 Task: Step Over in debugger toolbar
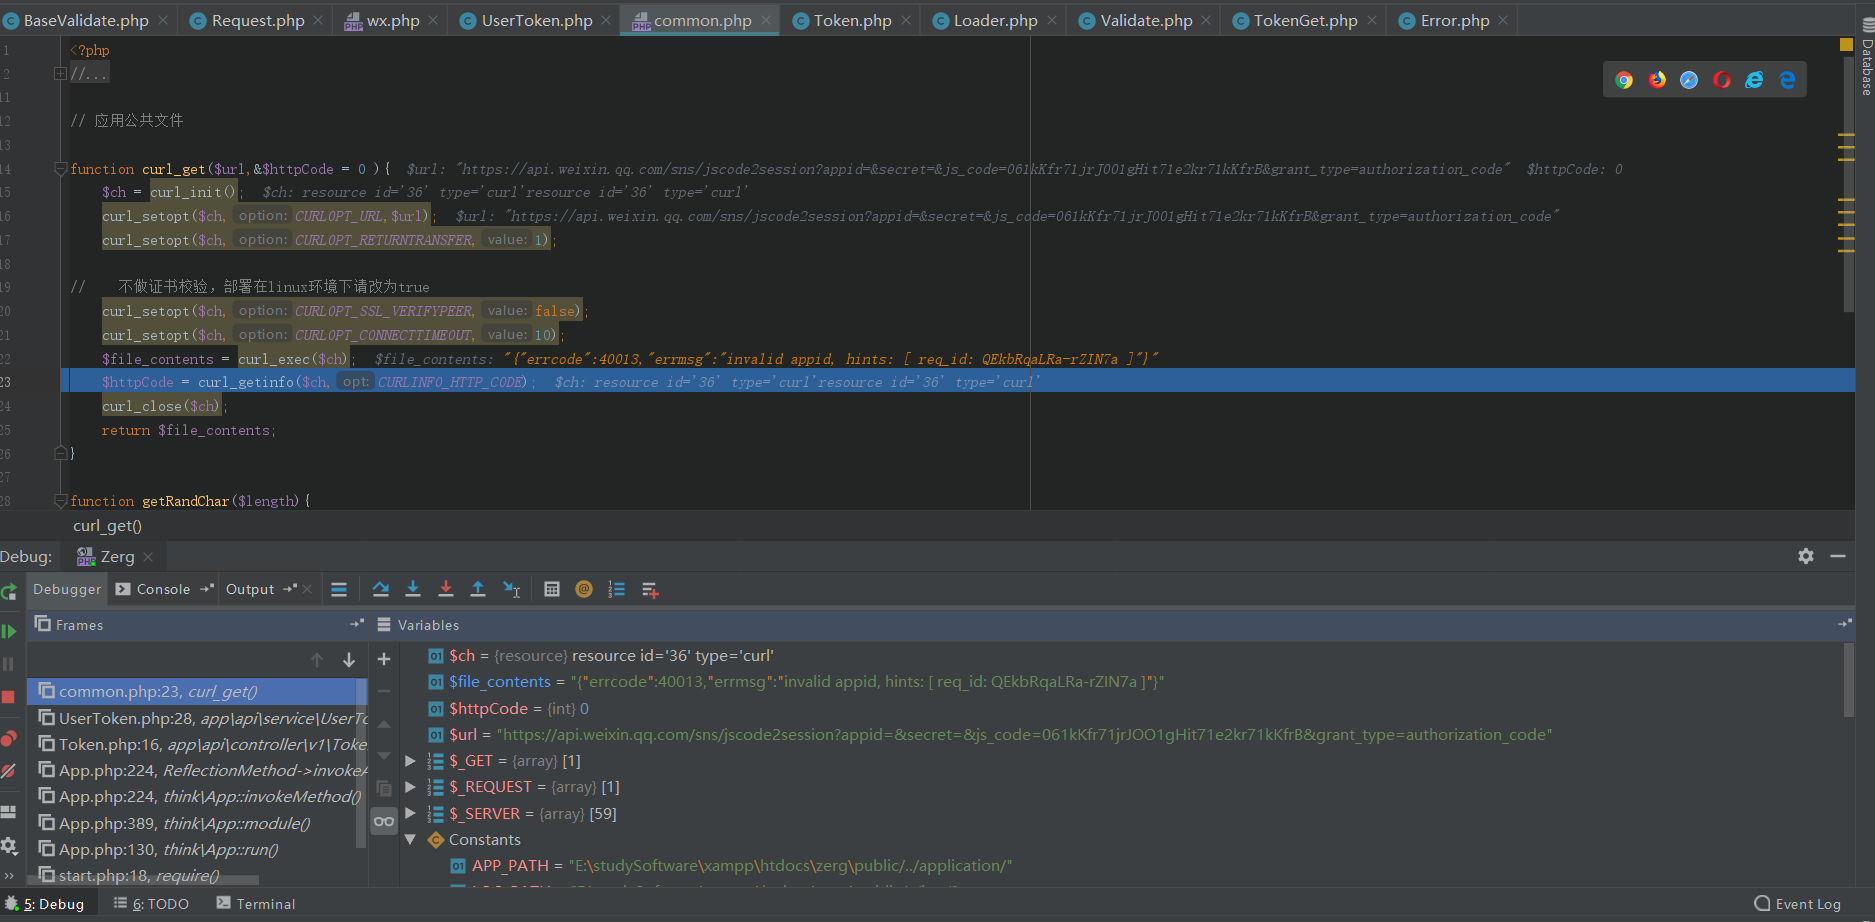(x=381, y=590)
